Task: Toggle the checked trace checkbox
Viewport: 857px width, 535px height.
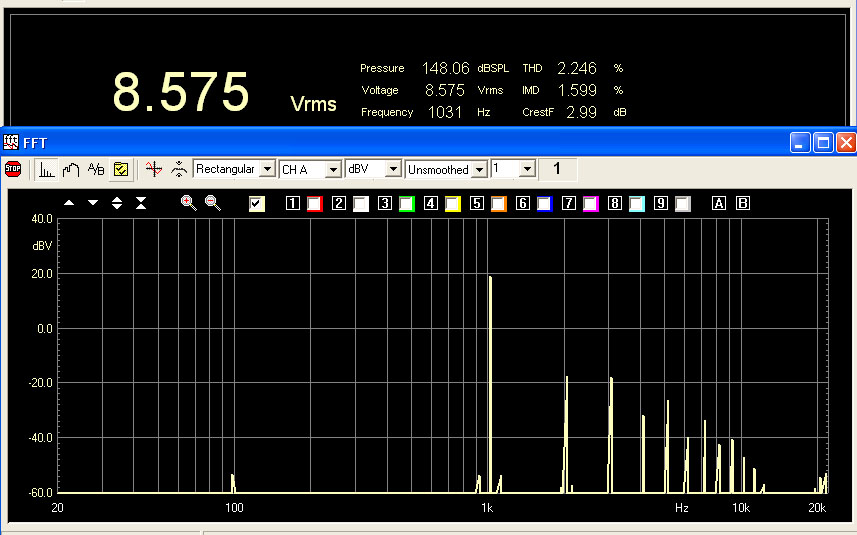Action: coord(257,204)
